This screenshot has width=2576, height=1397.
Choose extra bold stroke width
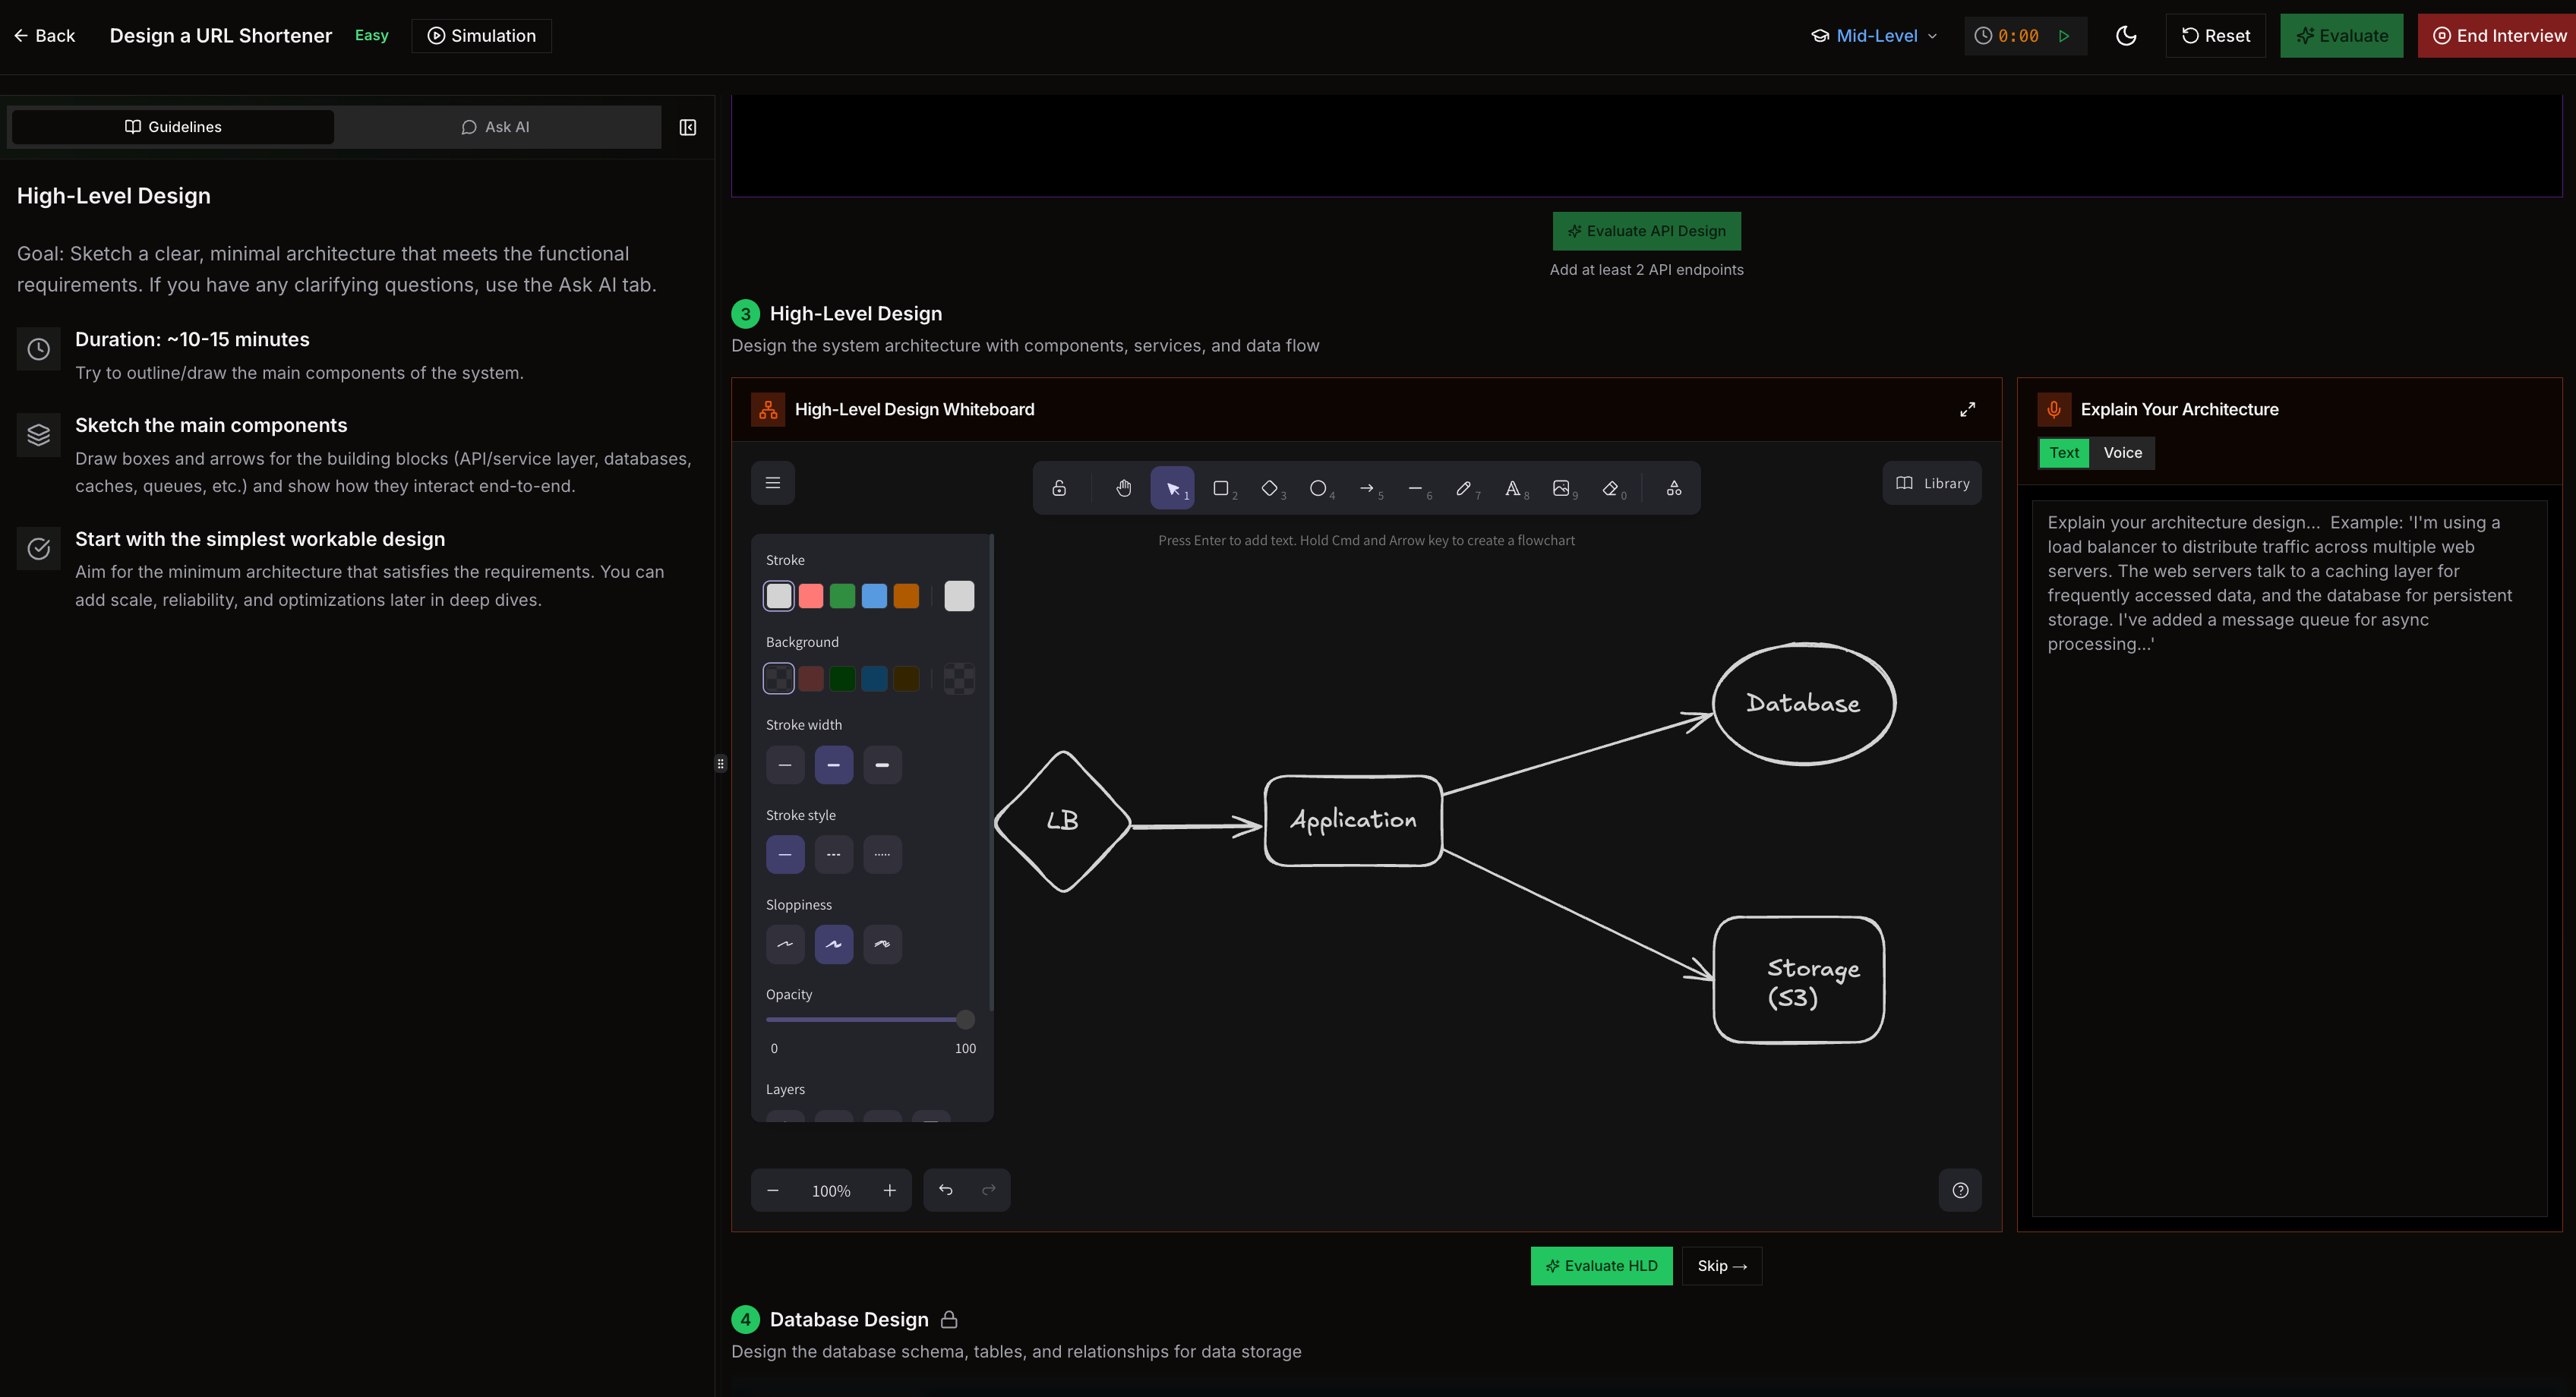pos(882,765)
